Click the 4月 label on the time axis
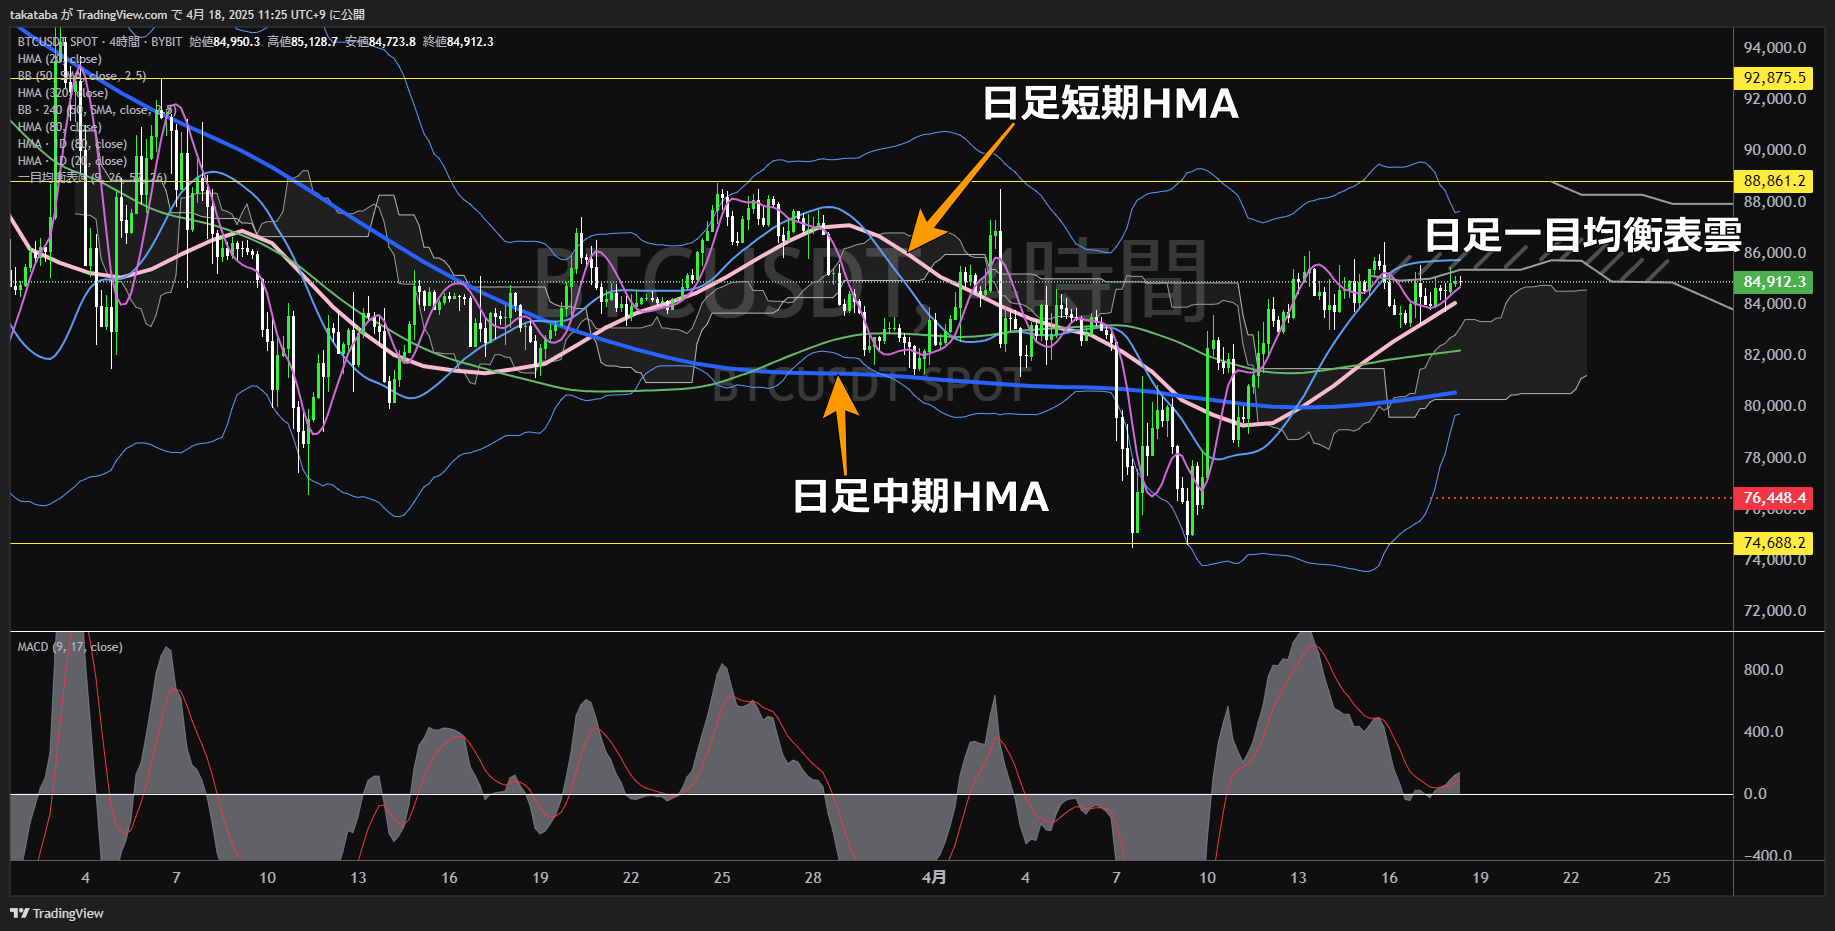This screenshot has width=1835, height=931. click(934, 878)
